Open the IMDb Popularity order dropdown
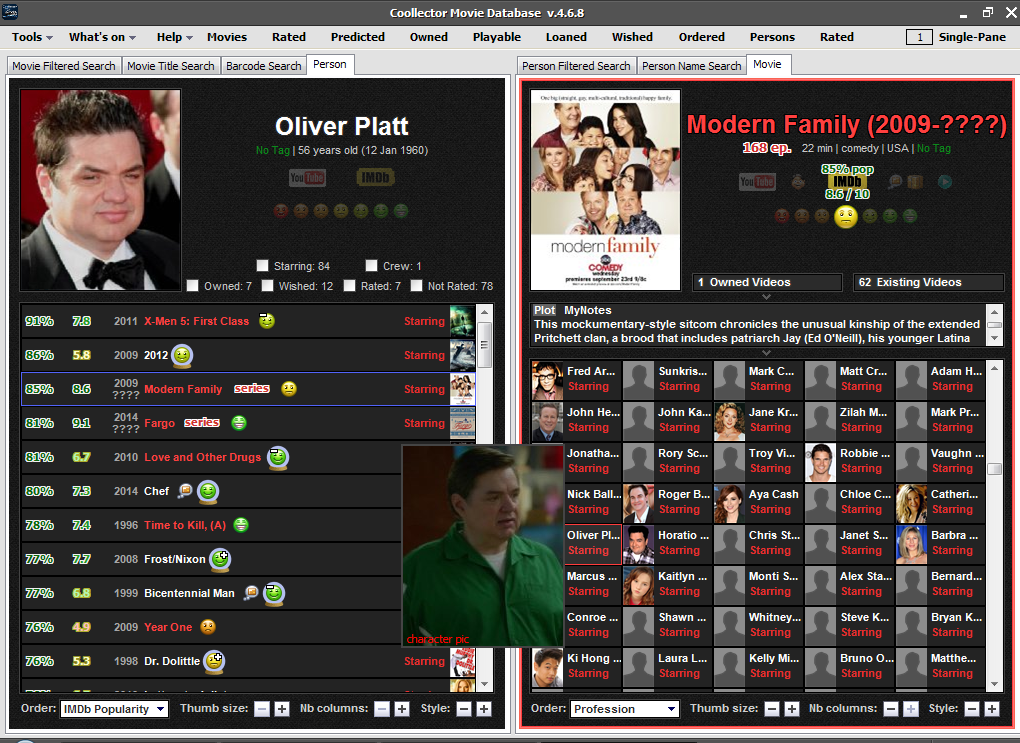The image size is (1020, 743). pos(114,709)
